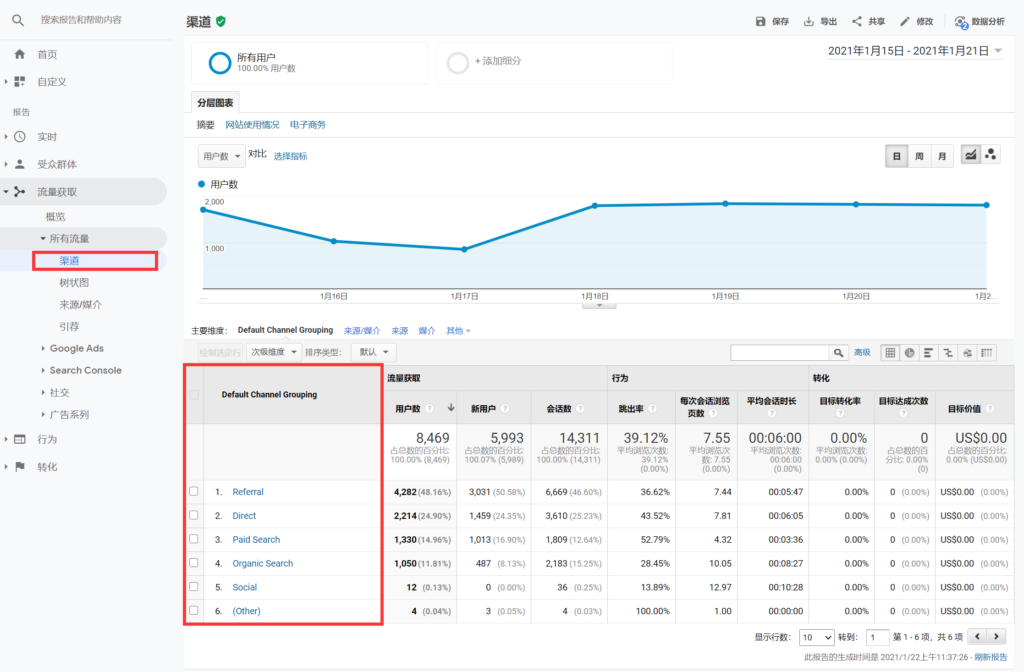Image resolution: width=1024 pixels, height=672 pixels.
Task: Open the 显示行数 rows dropdown
Action: point(816,637)
